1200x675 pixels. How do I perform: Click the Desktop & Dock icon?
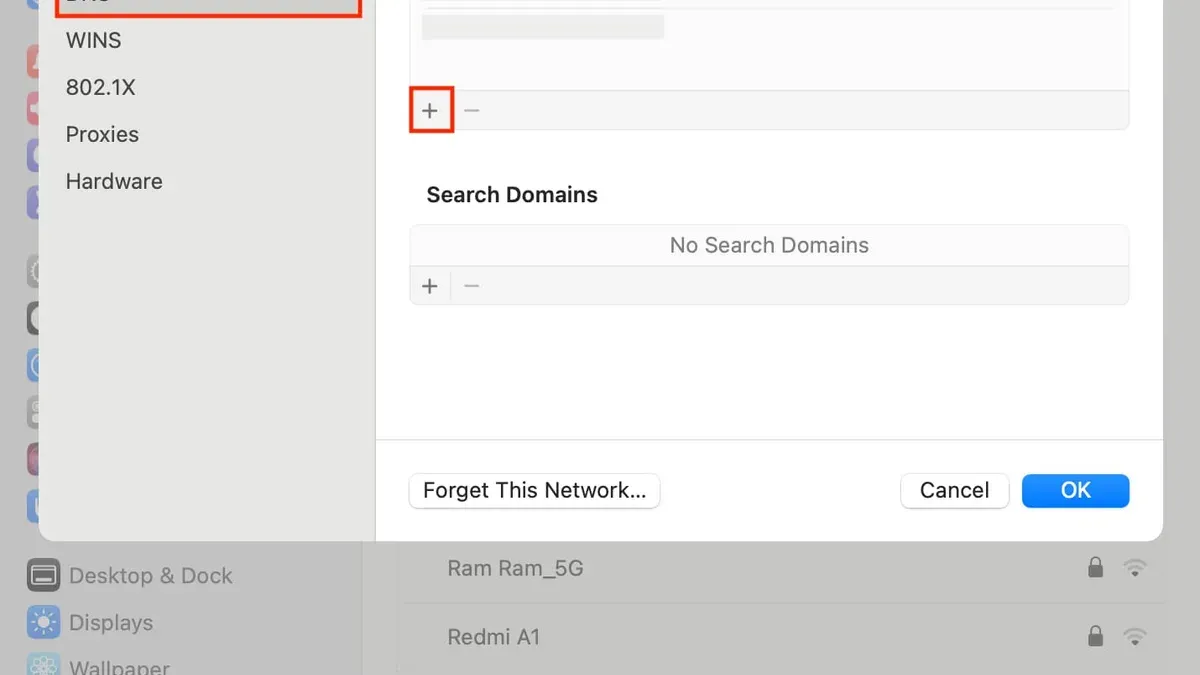[x=44, y=576]
